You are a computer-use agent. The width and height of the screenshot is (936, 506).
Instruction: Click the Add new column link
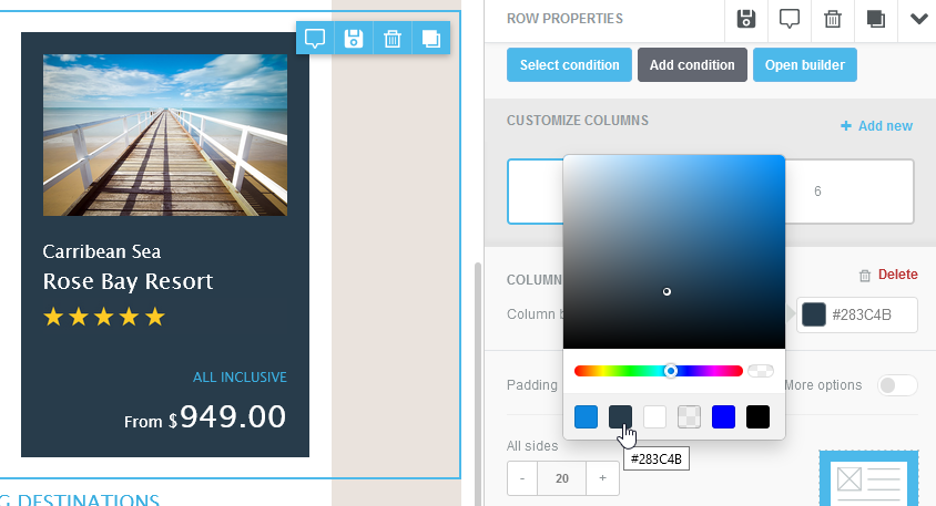(x=876, y=126)
